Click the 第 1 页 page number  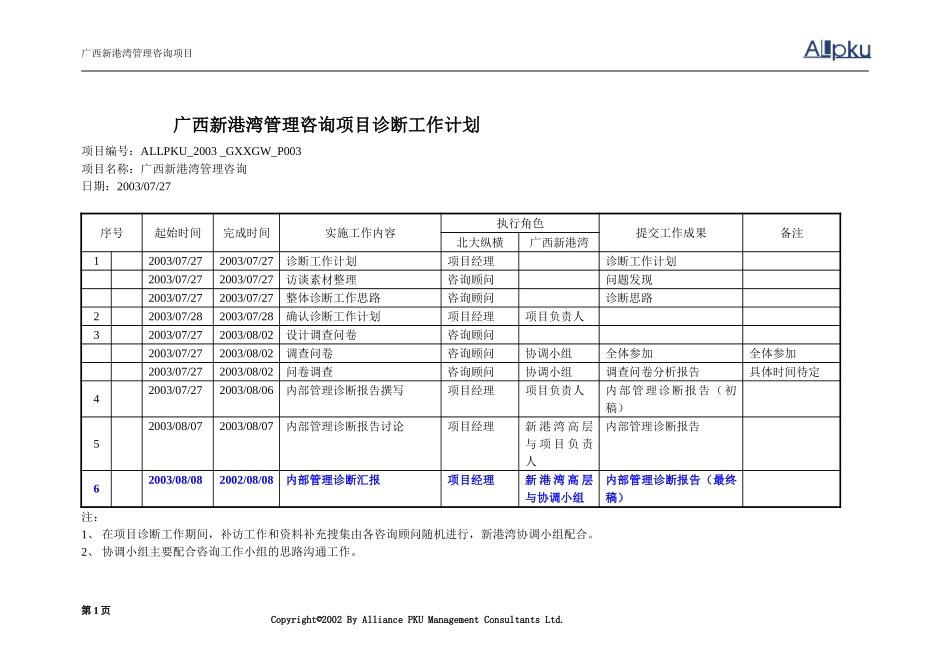tap(96, 610)
